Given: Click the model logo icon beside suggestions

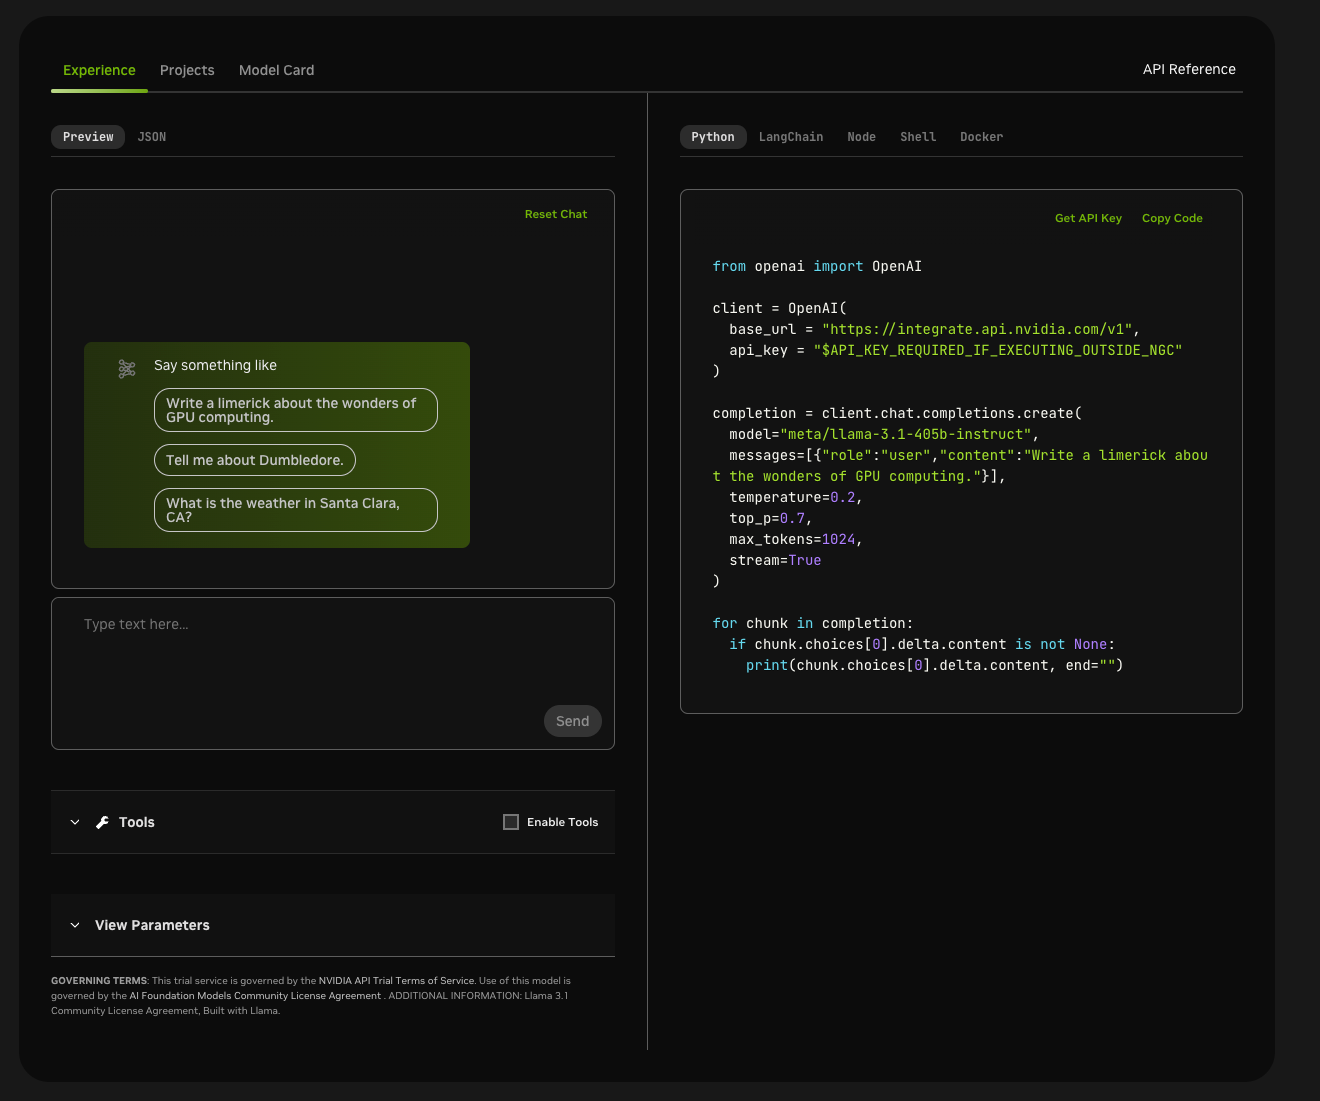Looking at the screenshot, I should pyautogui.click(x=127, y=369).
